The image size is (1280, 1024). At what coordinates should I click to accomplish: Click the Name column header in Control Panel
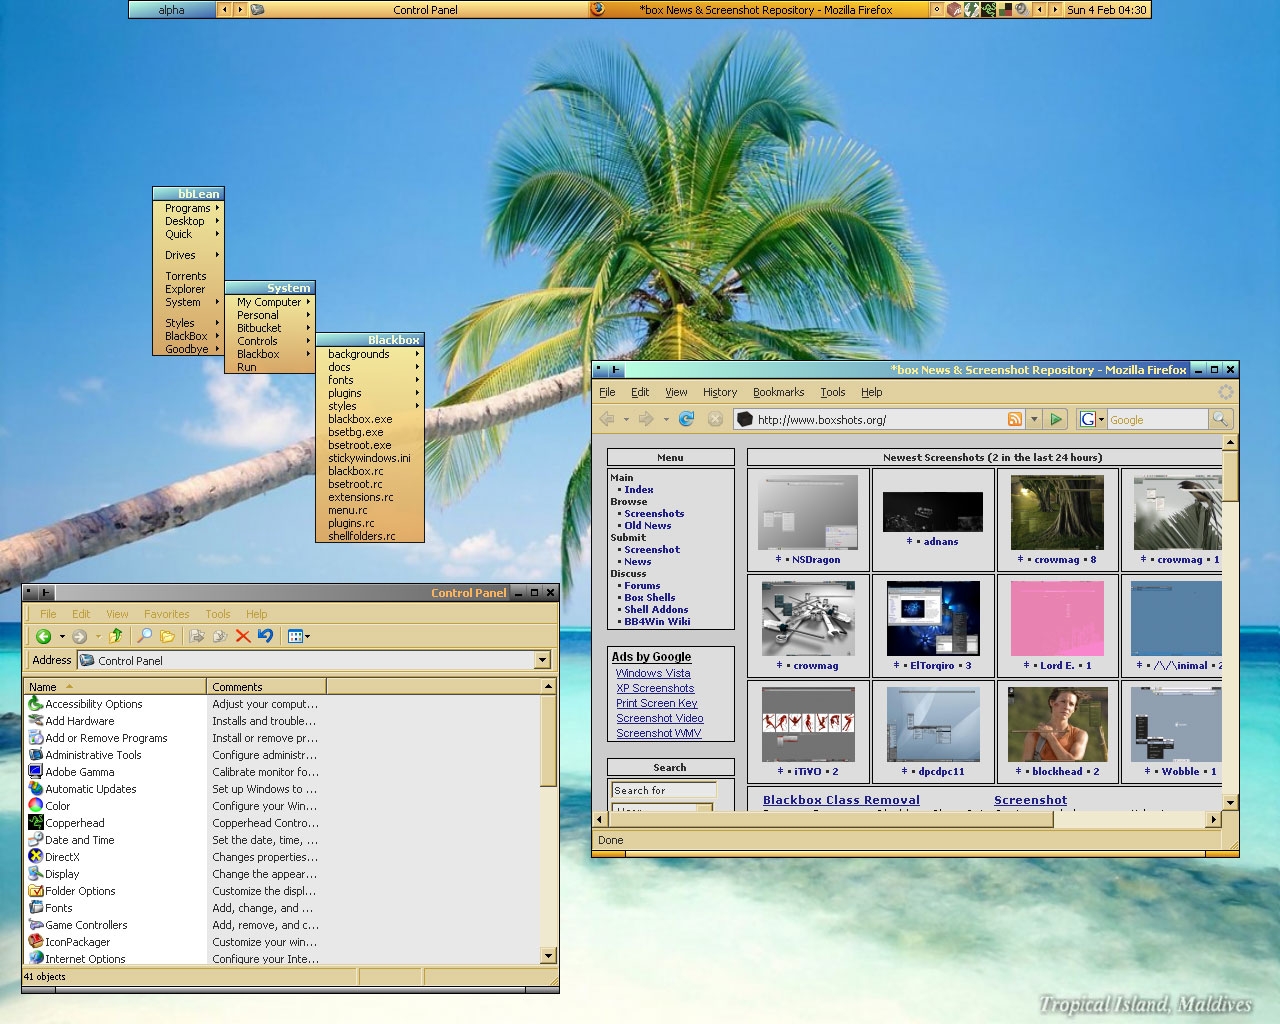115,686
